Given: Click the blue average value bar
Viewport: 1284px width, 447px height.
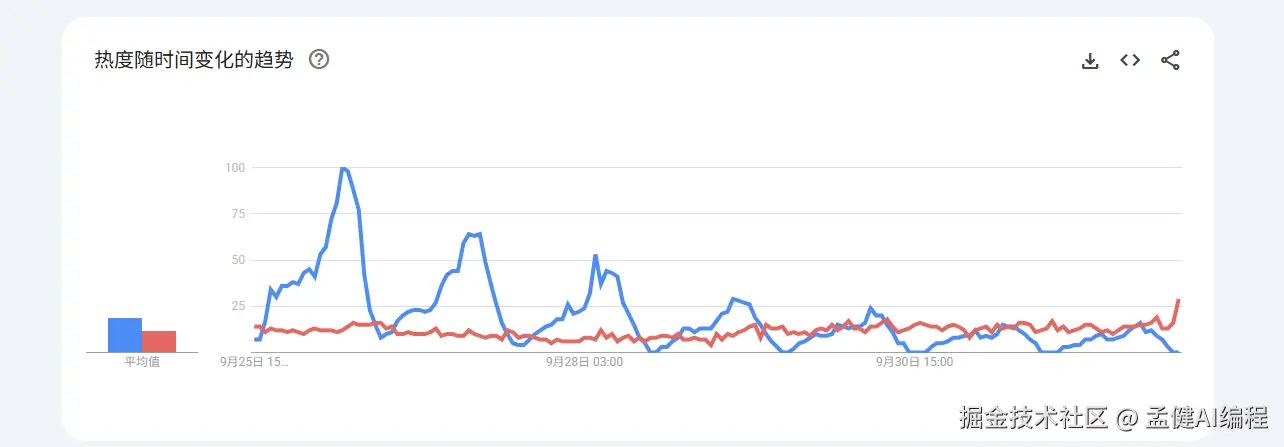Looking at the screenshot, I should point(125,335).
